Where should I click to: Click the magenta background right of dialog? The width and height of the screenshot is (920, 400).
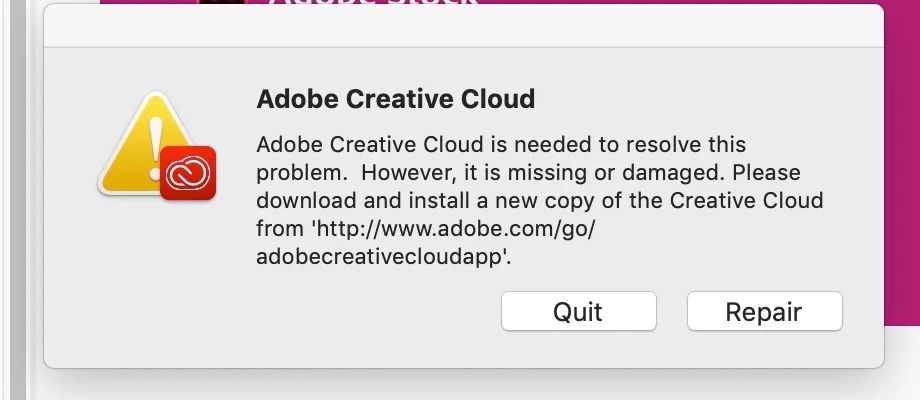coord(902,150)
